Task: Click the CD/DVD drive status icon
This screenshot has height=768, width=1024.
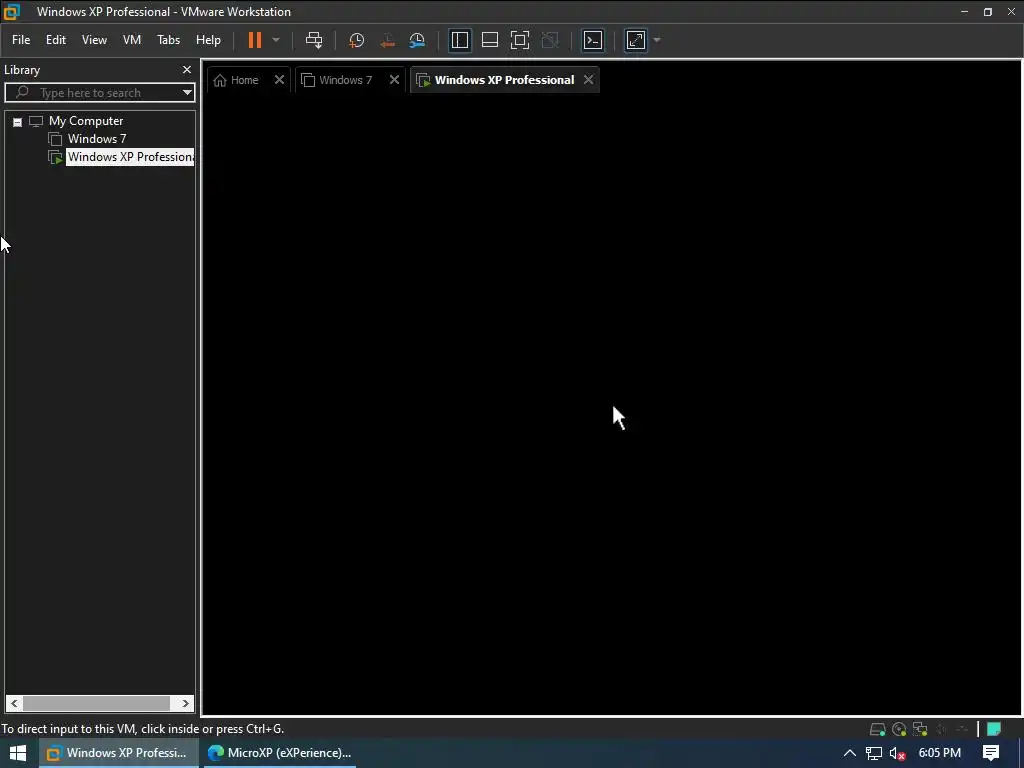Action: pyautogui.click(x=899, y=729)
